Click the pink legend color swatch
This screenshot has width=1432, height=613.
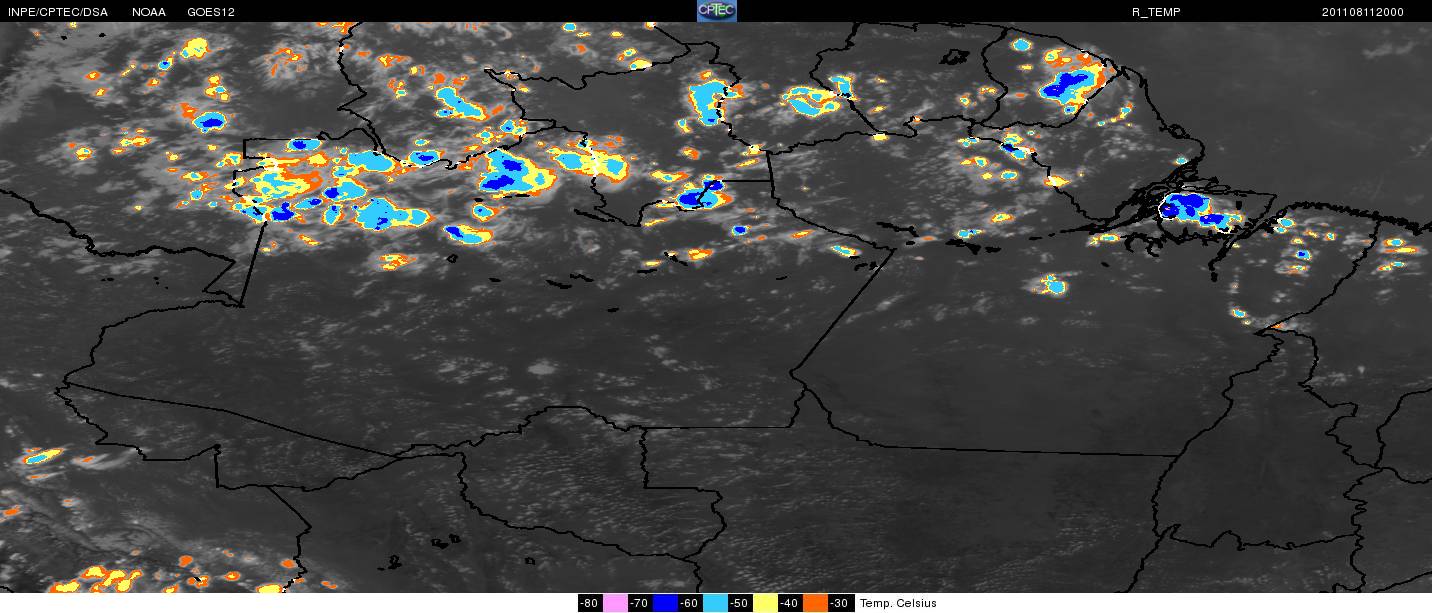[615, 603]
